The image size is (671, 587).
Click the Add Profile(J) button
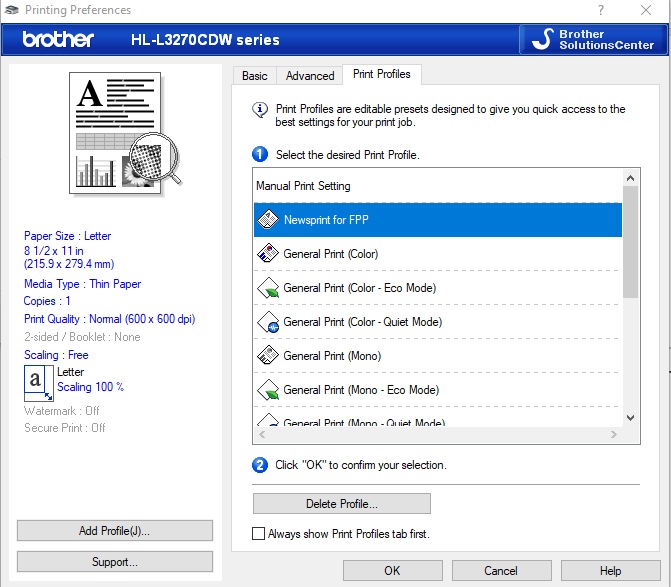point(115,531)
